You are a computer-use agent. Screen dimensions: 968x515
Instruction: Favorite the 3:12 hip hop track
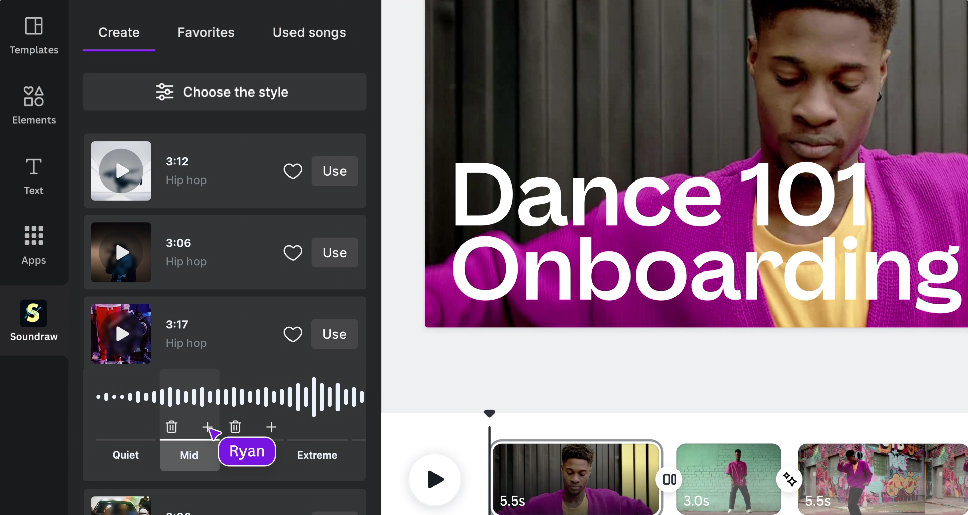(x=293, y=171)
